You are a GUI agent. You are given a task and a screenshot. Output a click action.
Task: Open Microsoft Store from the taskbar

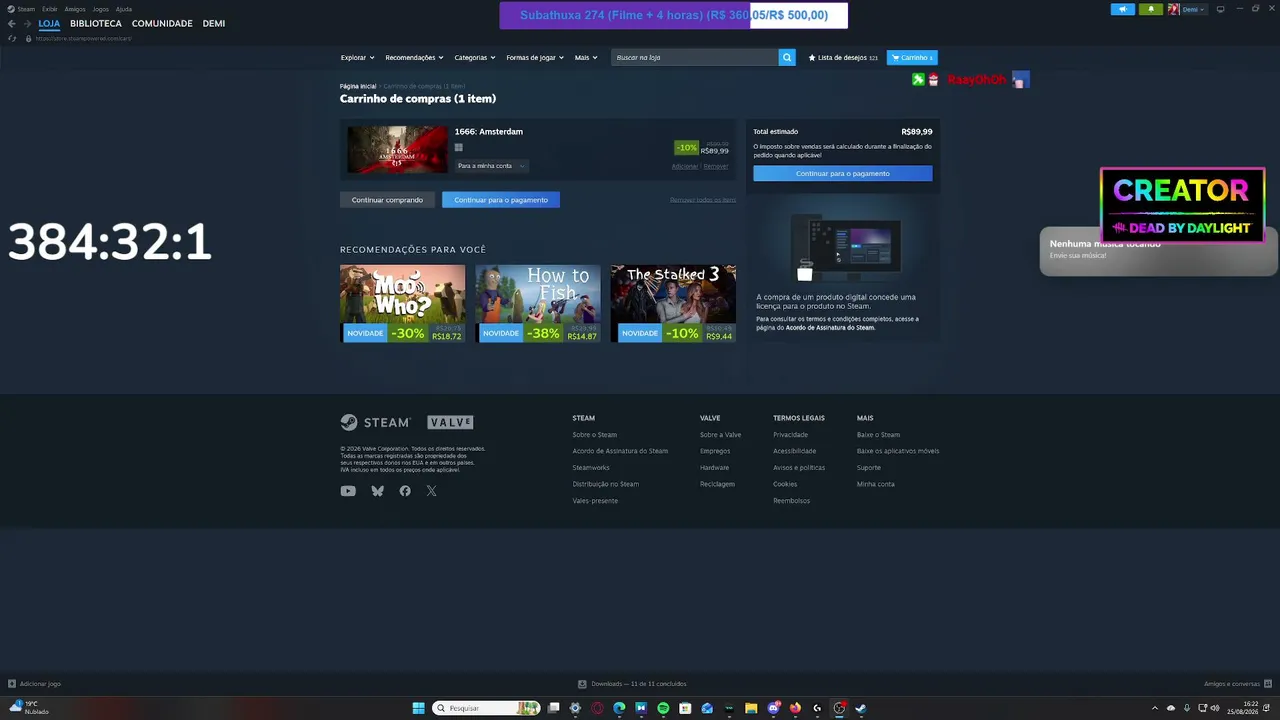coord(685,708)
